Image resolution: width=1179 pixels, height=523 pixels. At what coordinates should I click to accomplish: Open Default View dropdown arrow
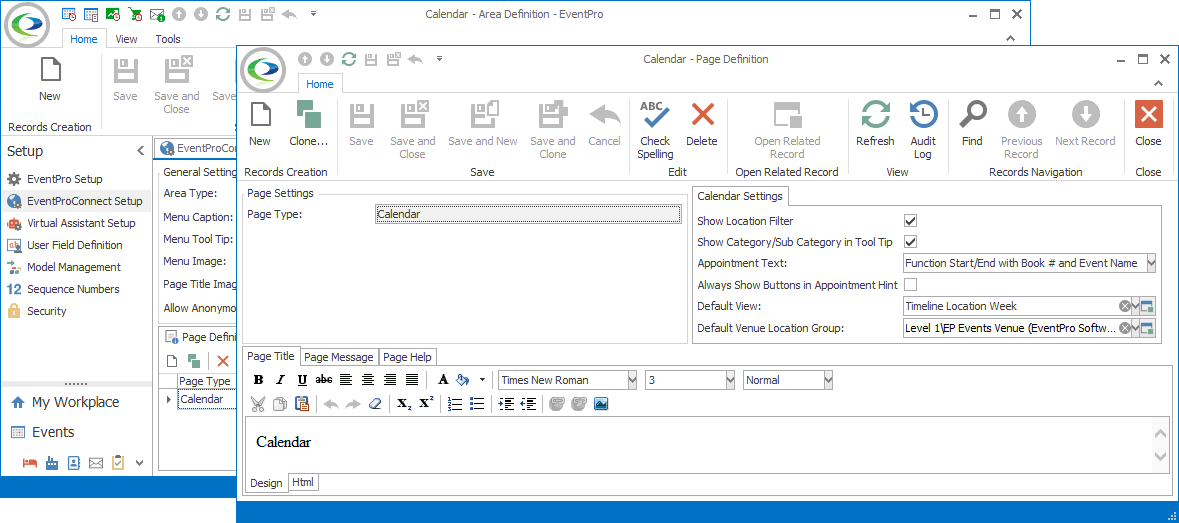point(1135,307)
